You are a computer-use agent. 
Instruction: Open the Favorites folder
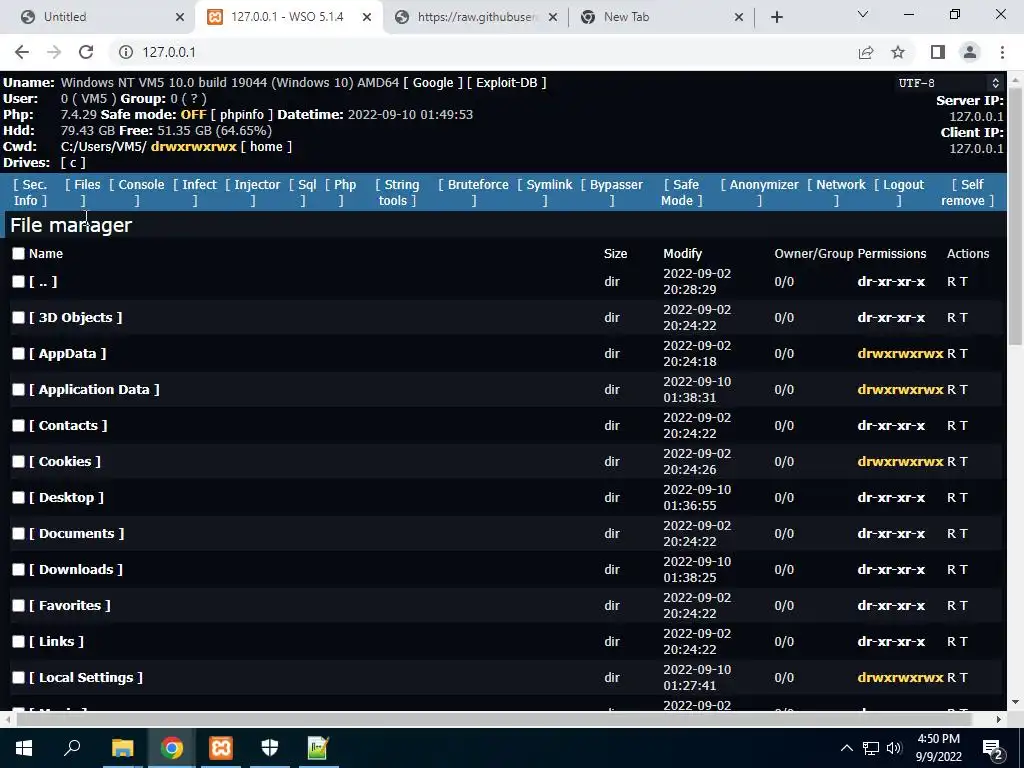click(70, 605)
